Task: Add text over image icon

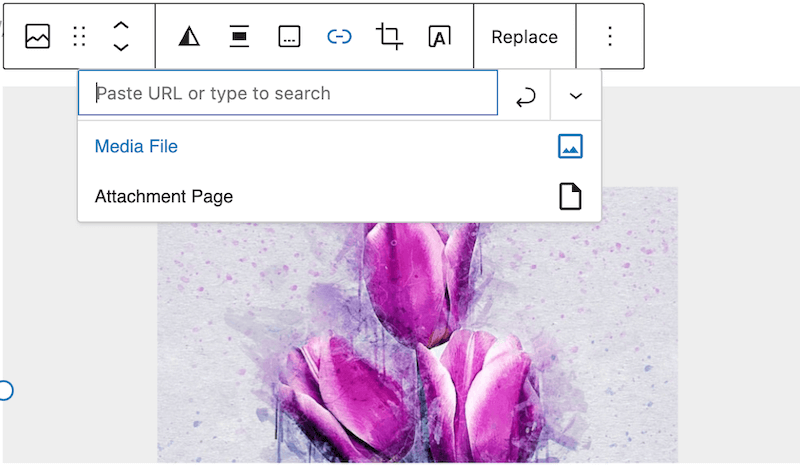Action: 439,36
